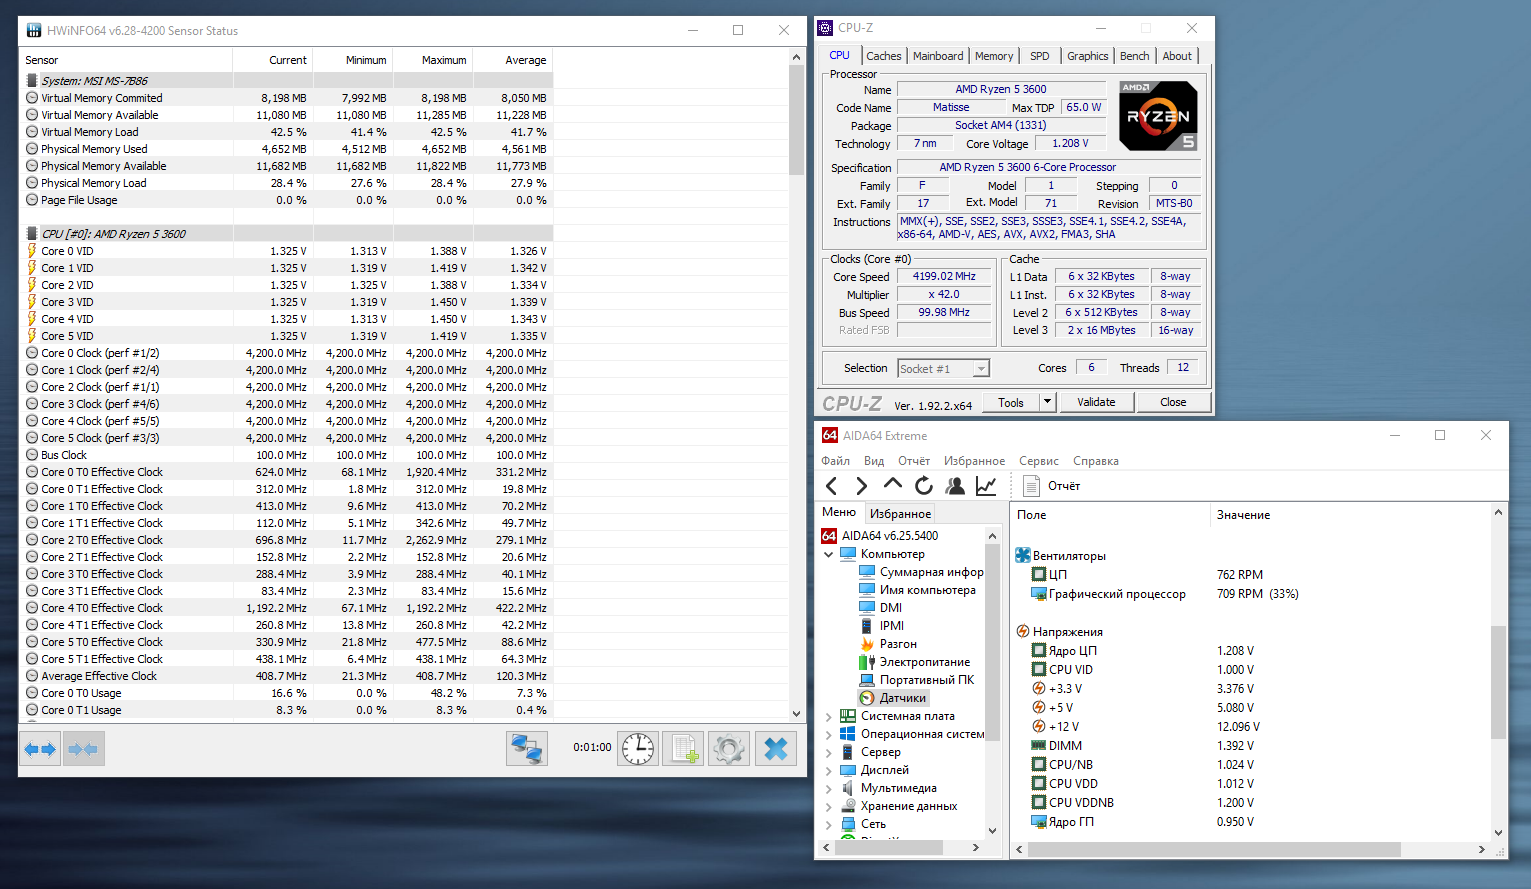Click the Validate button in CPU-Z
This screenshot has height=889, width=1531.
click(1096, 402)
